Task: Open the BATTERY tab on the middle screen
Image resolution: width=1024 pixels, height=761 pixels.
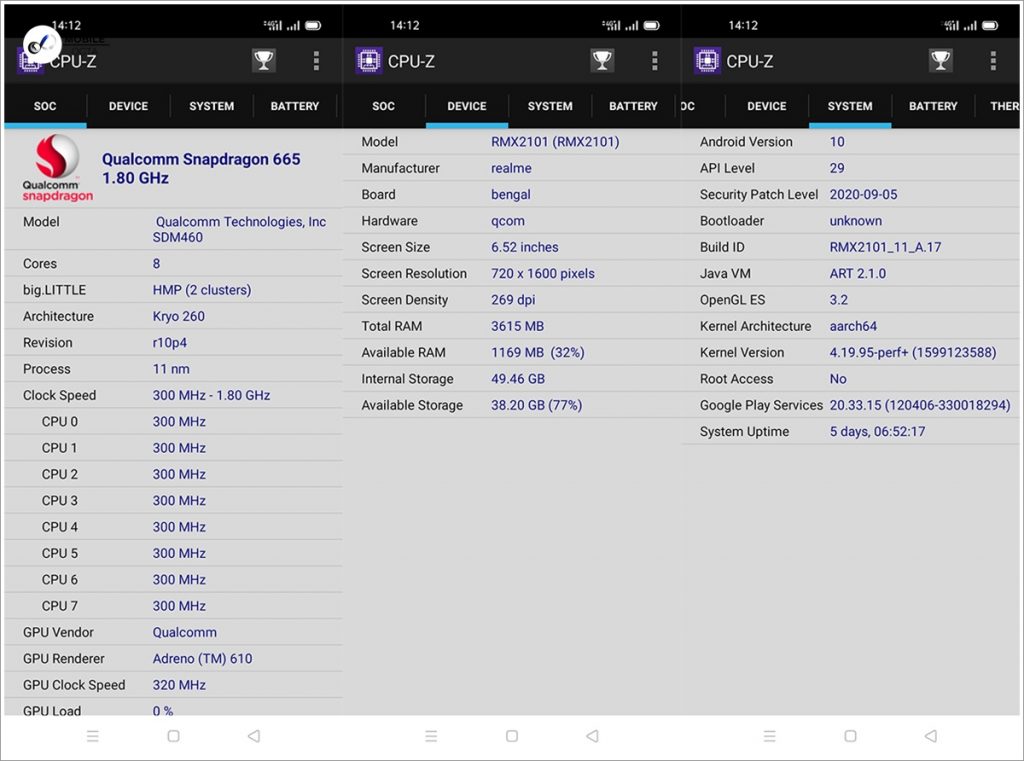Action: (633, 106)
